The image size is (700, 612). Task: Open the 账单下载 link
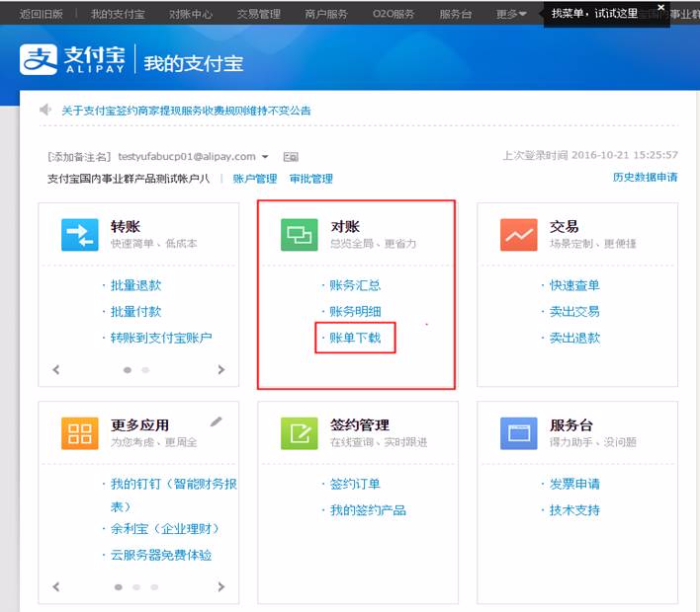(x=355, y=338)
